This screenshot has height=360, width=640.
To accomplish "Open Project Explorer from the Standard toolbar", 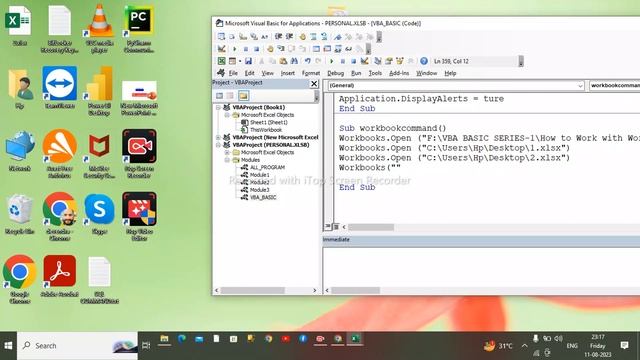I will click(378, 61).
